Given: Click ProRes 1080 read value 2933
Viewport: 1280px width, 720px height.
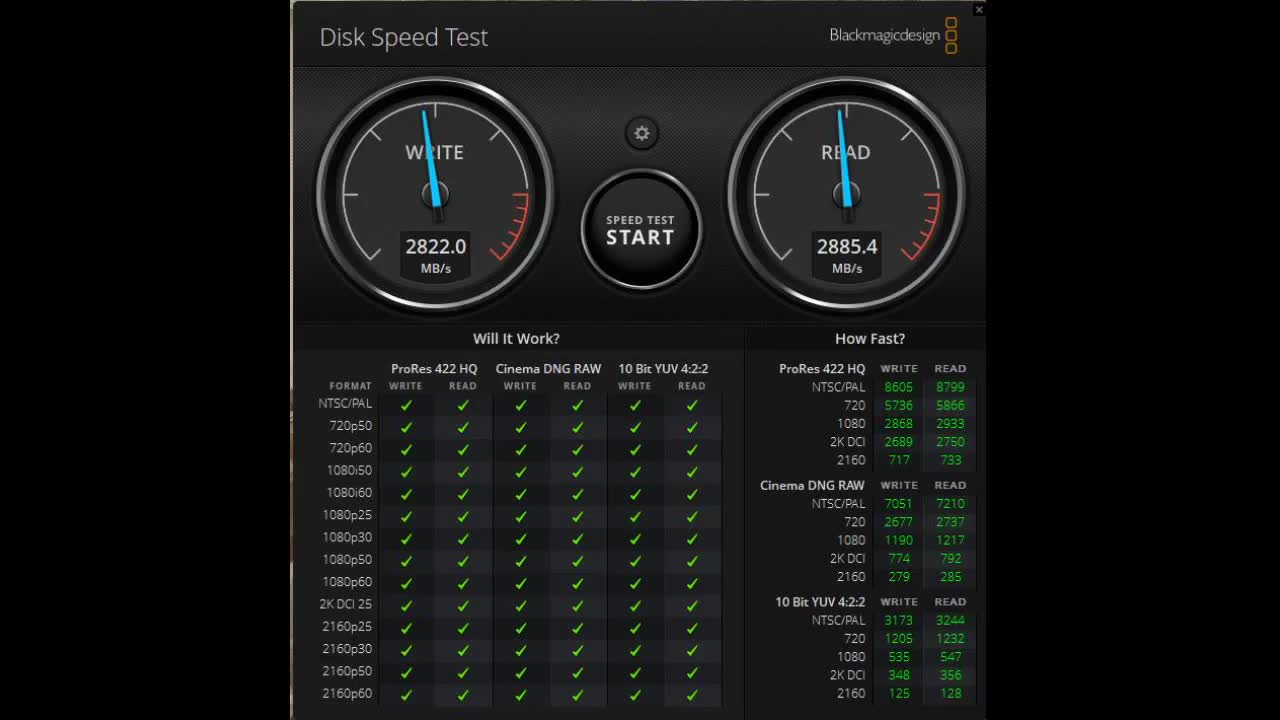Looking at the screenshot, I should coord(950,423).
